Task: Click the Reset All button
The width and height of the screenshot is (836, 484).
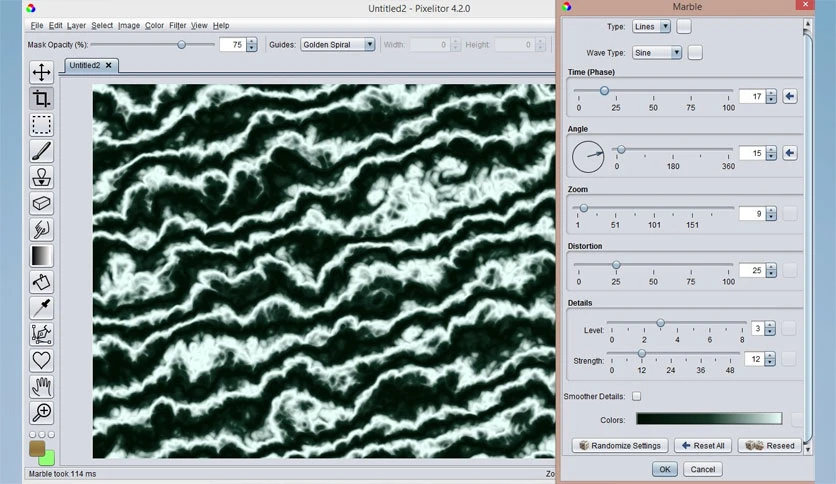Action: (x=703, y=445)
